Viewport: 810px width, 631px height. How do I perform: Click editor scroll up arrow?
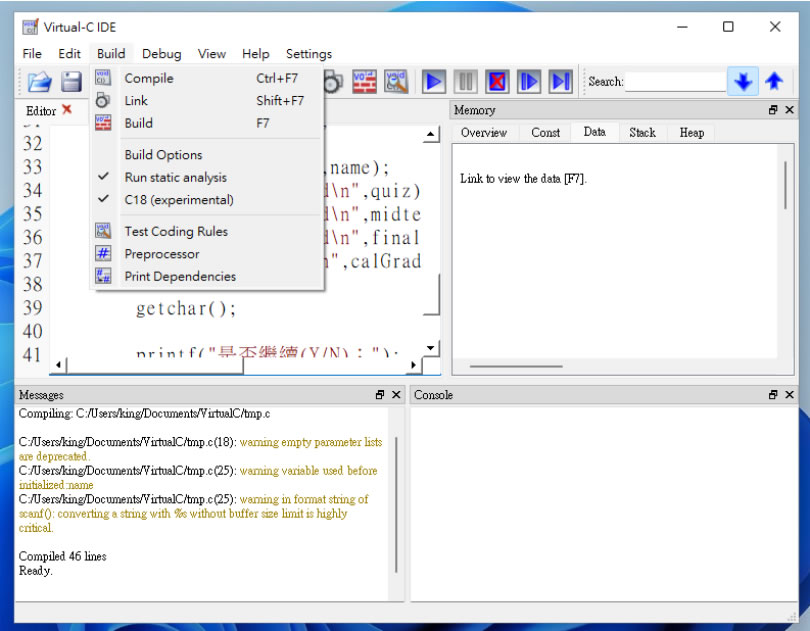(430, 134)
